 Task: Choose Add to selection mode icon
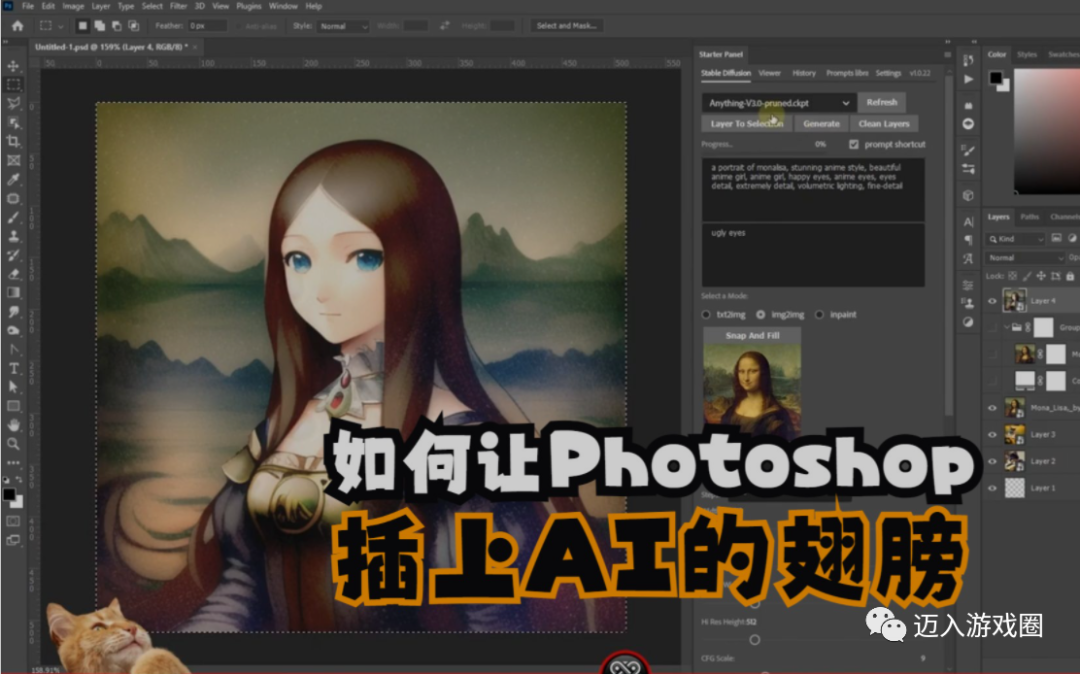(100, 25)
